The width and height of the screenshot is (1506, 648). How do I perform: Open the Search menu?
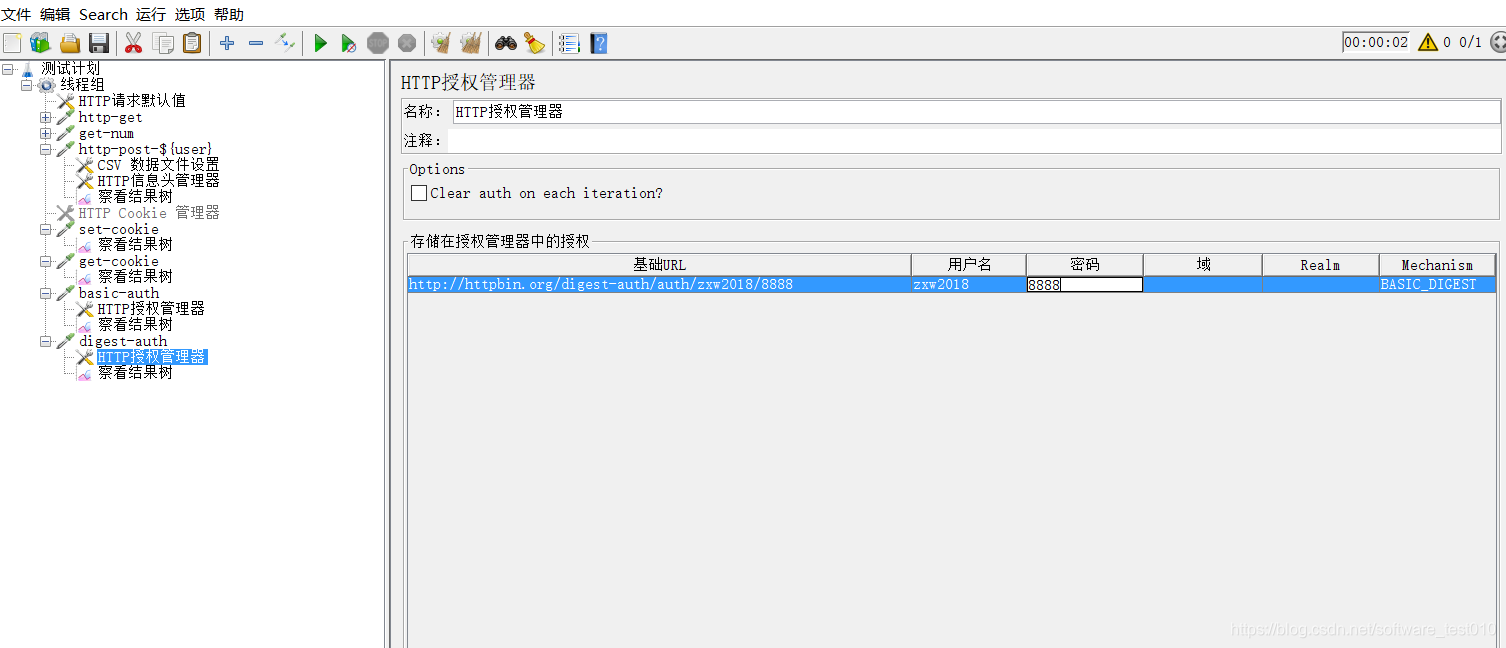(x=103, y=14)
